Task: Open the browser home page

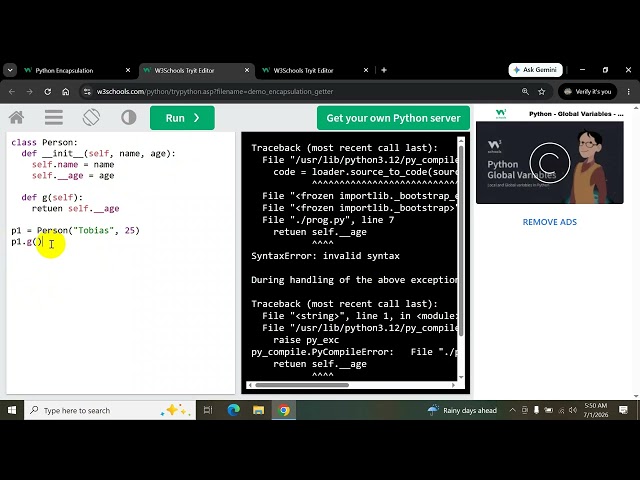Action: click(66, 92)
